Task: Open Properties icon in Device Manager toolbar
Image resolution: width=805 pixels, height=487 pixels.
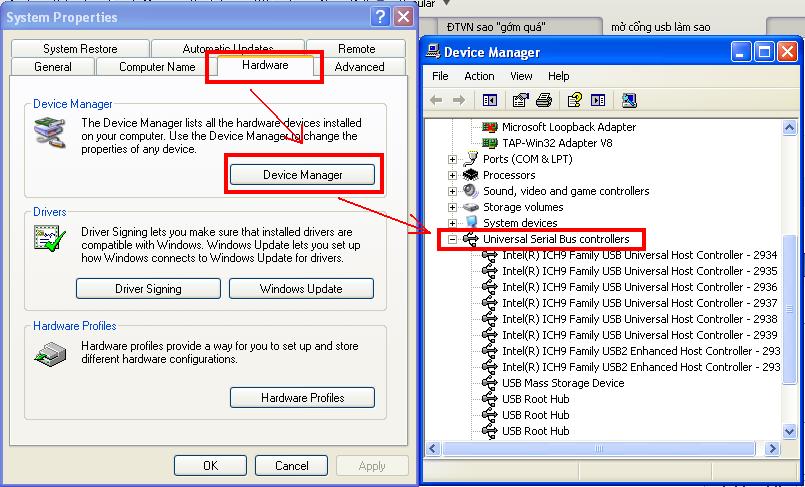Action: click(x=521, y=100)
